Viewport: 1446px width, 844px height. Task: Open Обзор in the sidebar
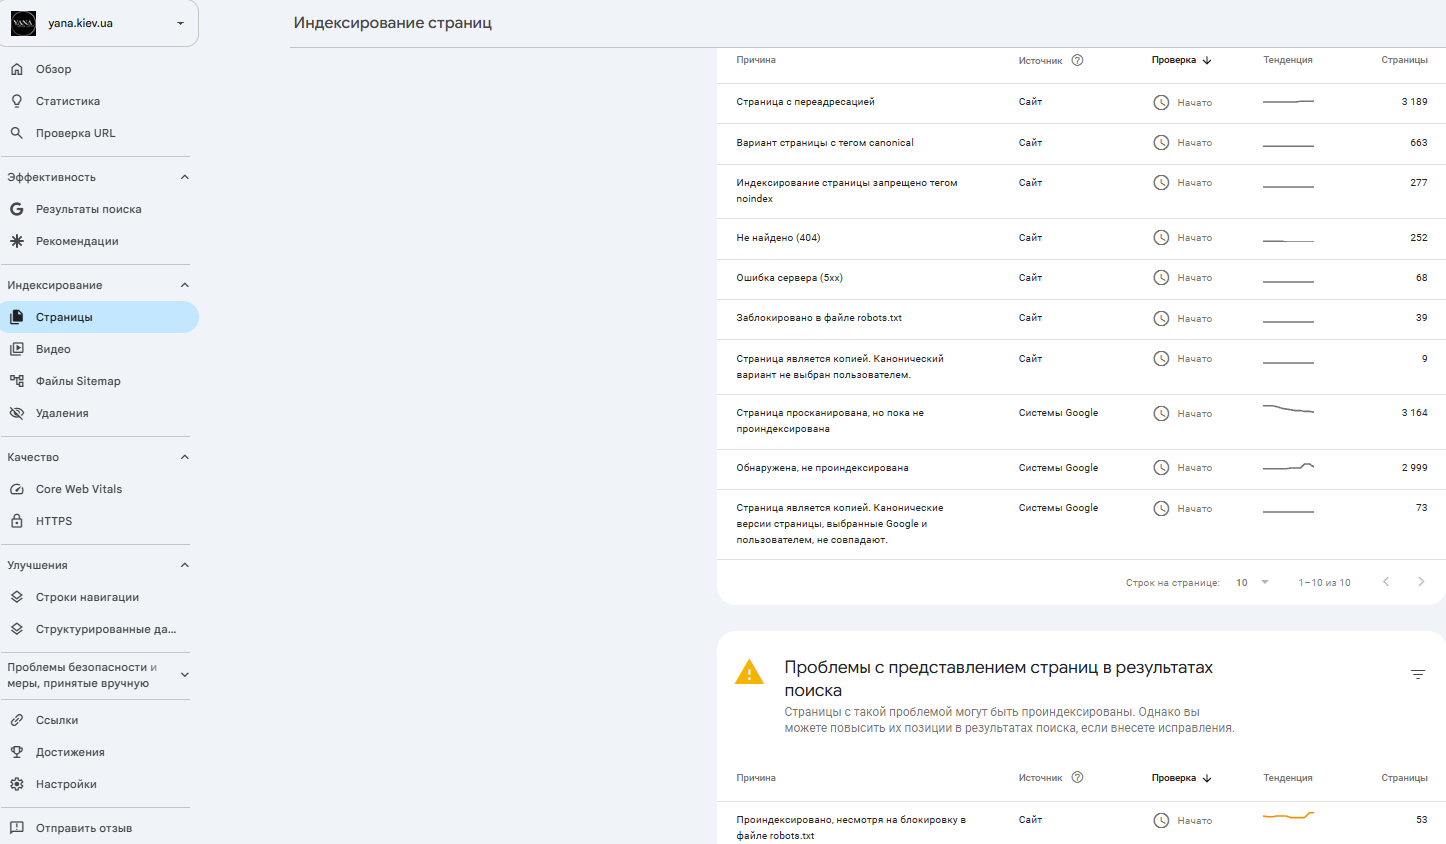(100, 69)
